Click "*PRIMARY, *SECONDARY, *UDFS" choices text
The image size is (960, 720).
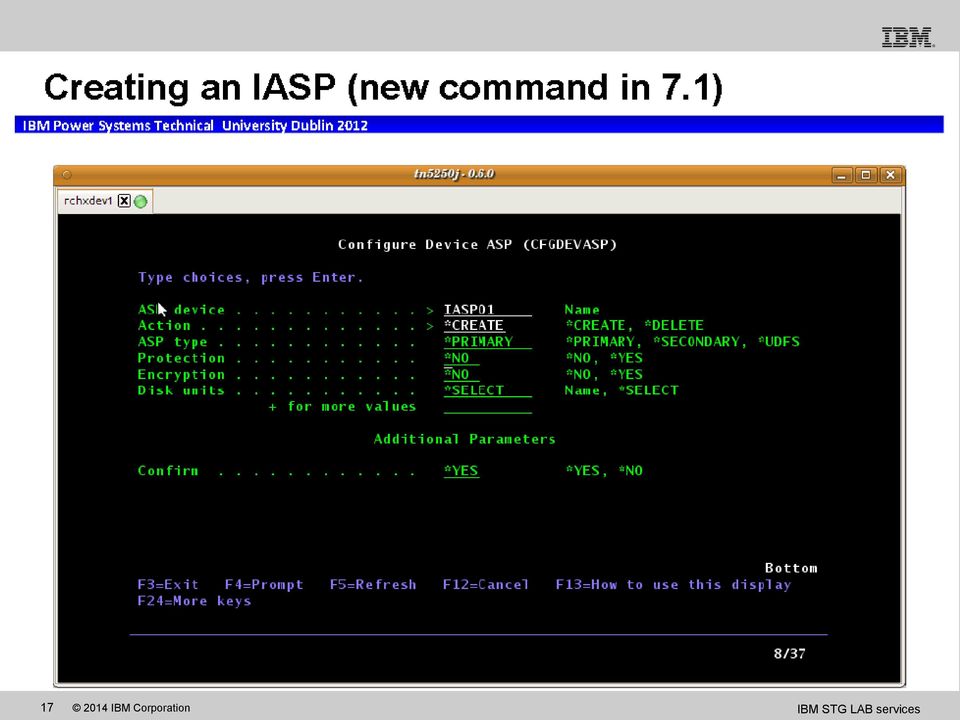click(x=682, y=342)
